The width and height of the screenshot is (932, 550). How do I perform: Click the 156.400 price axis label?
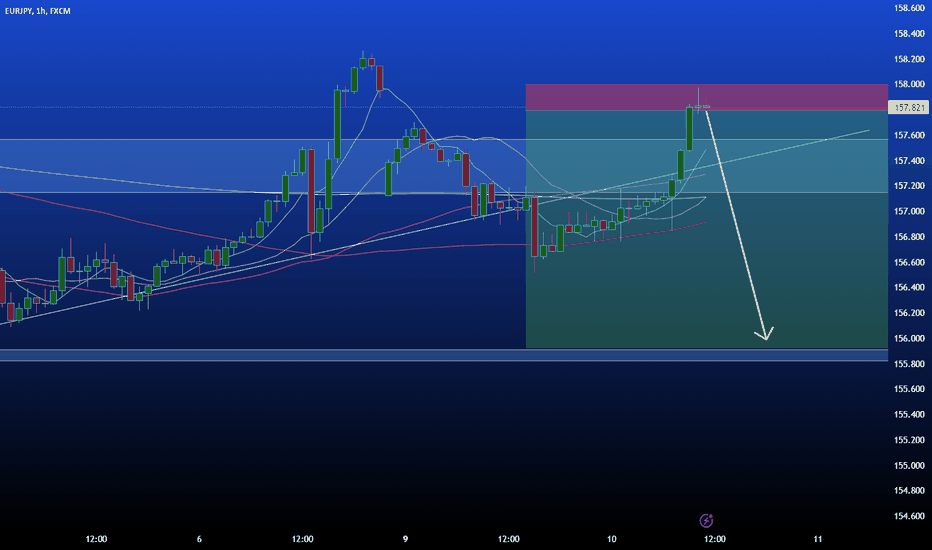click(x=909, y=287)
